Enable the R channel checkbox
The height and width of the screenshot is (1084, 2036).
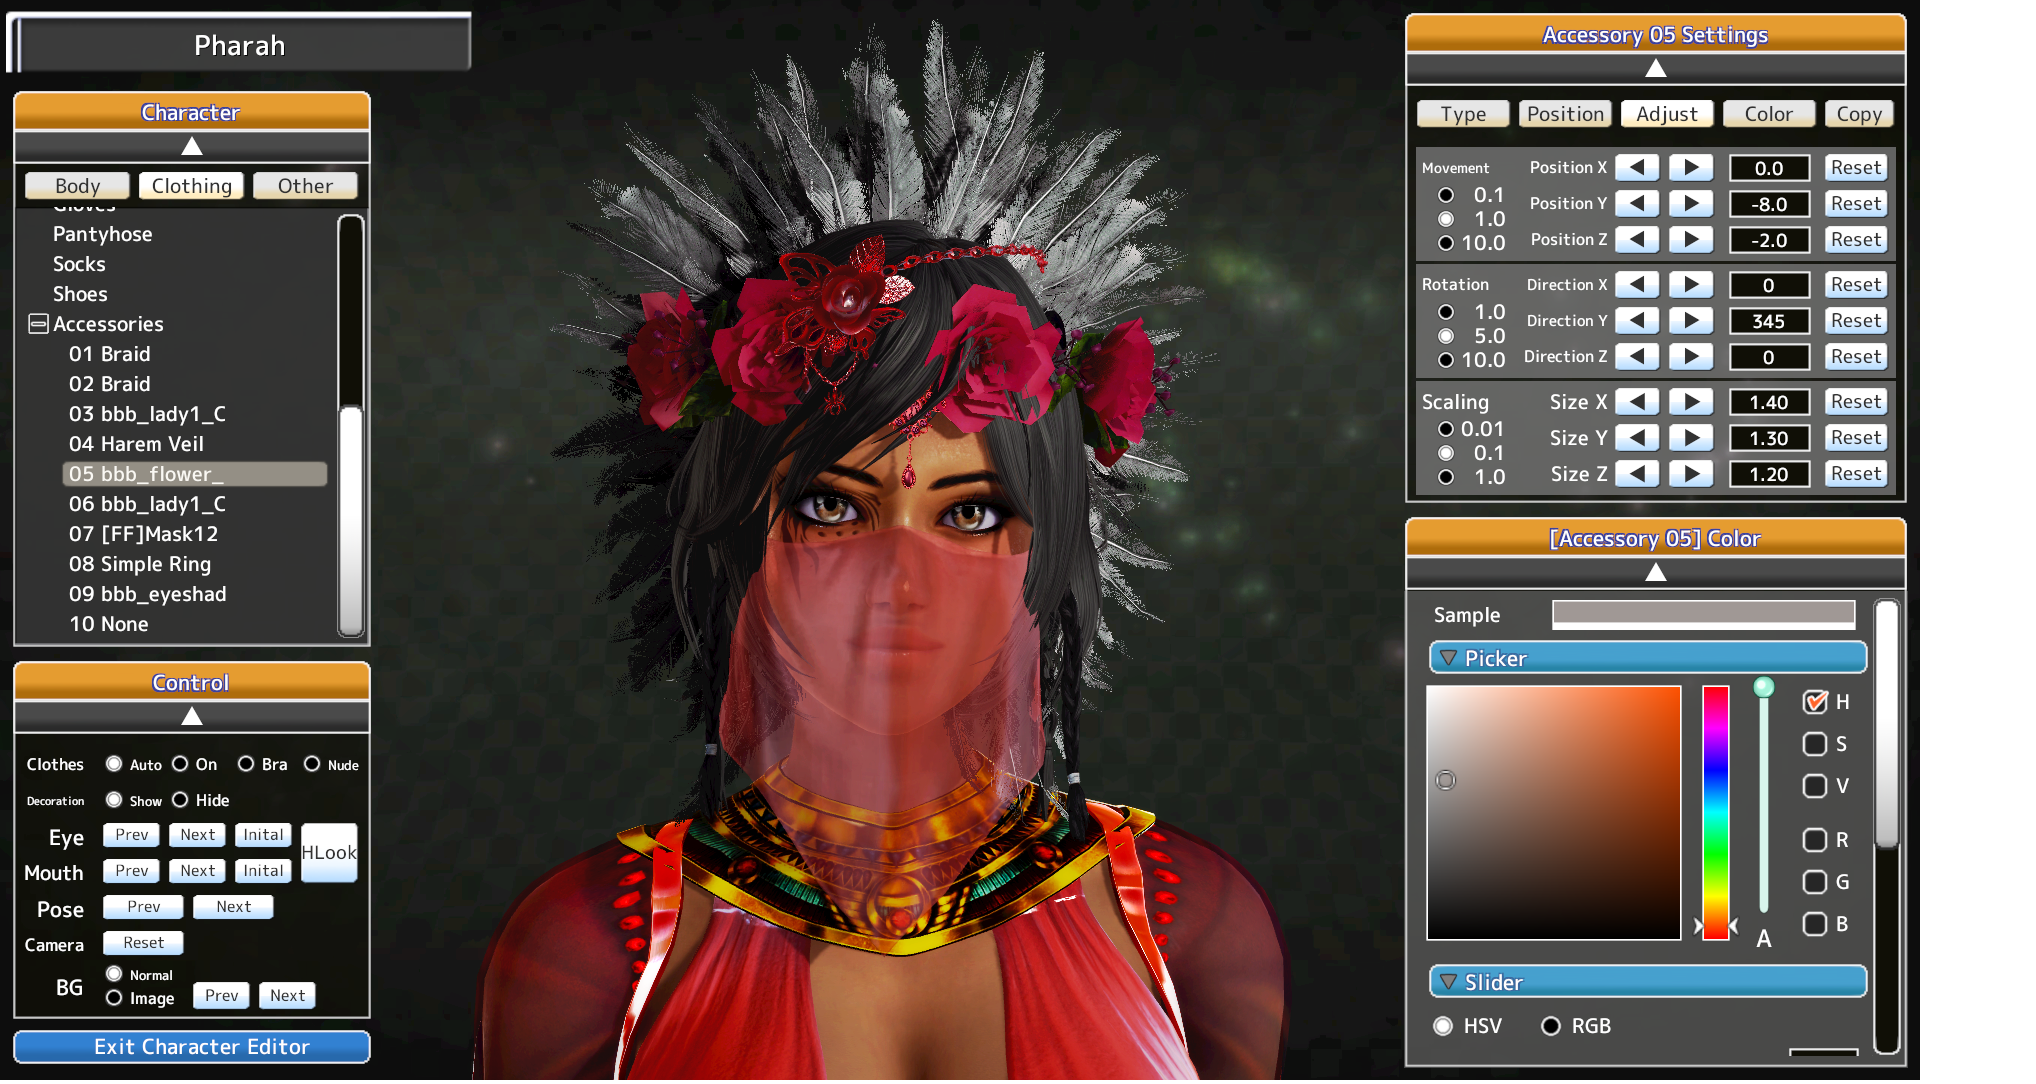coord(1815,840)
